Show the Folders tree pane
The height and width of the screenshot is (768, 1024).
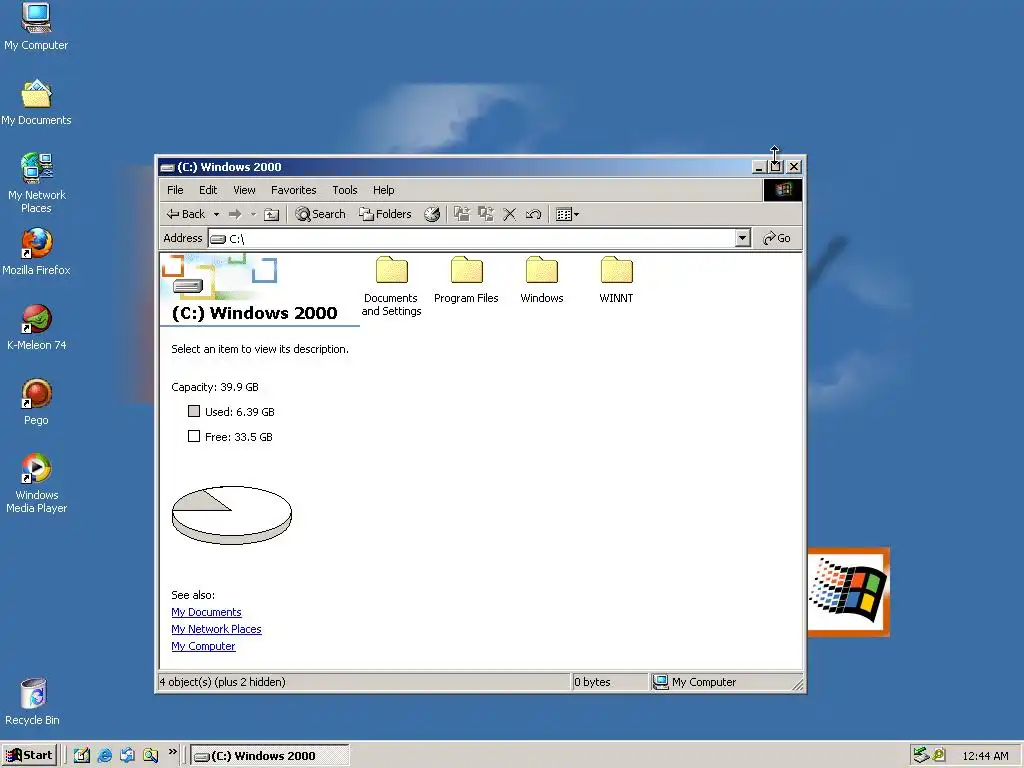tap(385, 214)
